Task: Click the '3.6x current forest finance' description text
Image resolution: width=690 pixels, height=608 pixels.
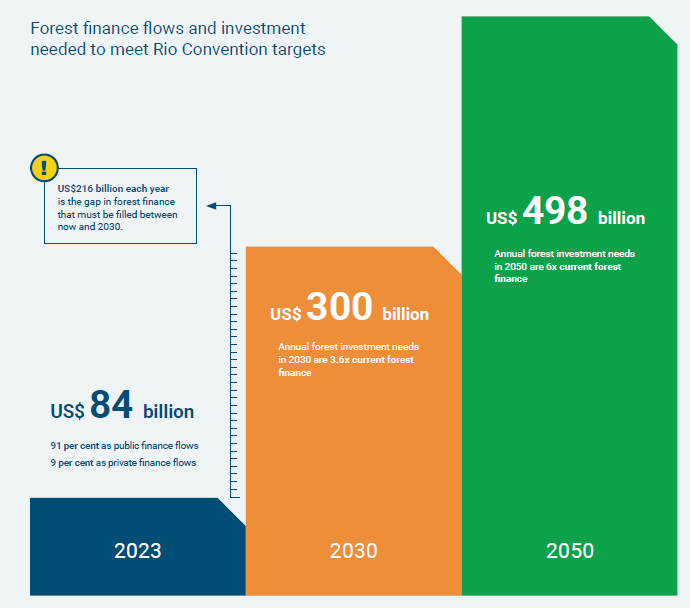Action: pyautogui.click(x=346, y=359)
